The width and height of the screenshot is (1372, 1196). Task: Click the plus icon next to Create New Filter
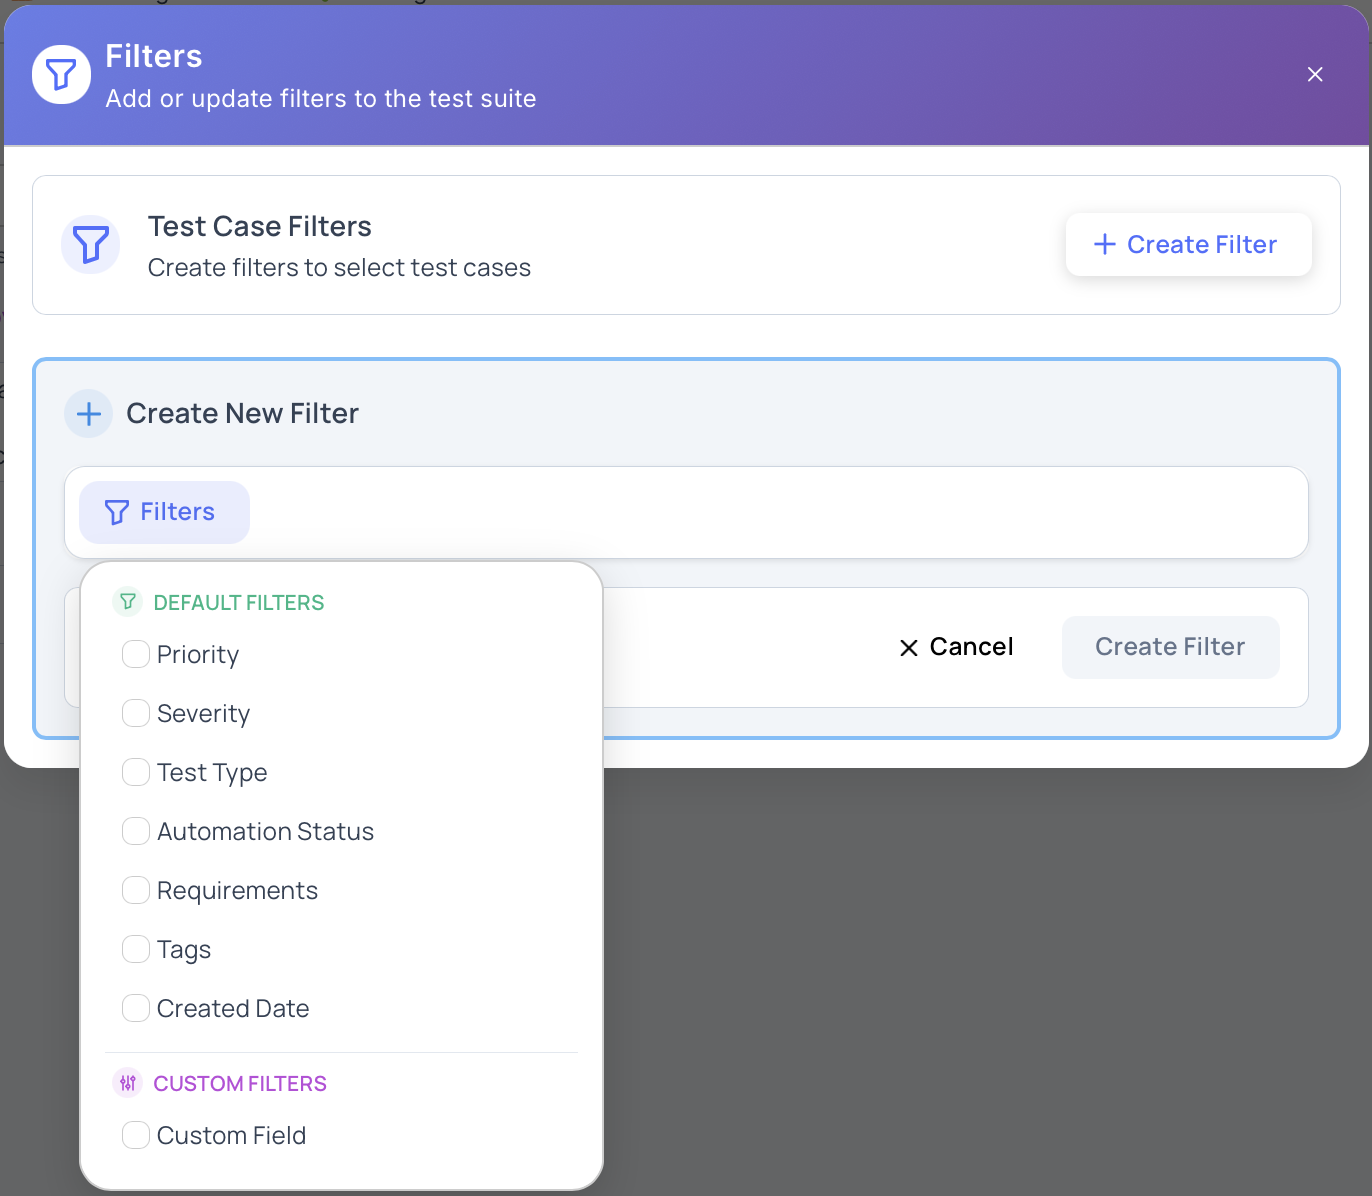pos(88,413)
